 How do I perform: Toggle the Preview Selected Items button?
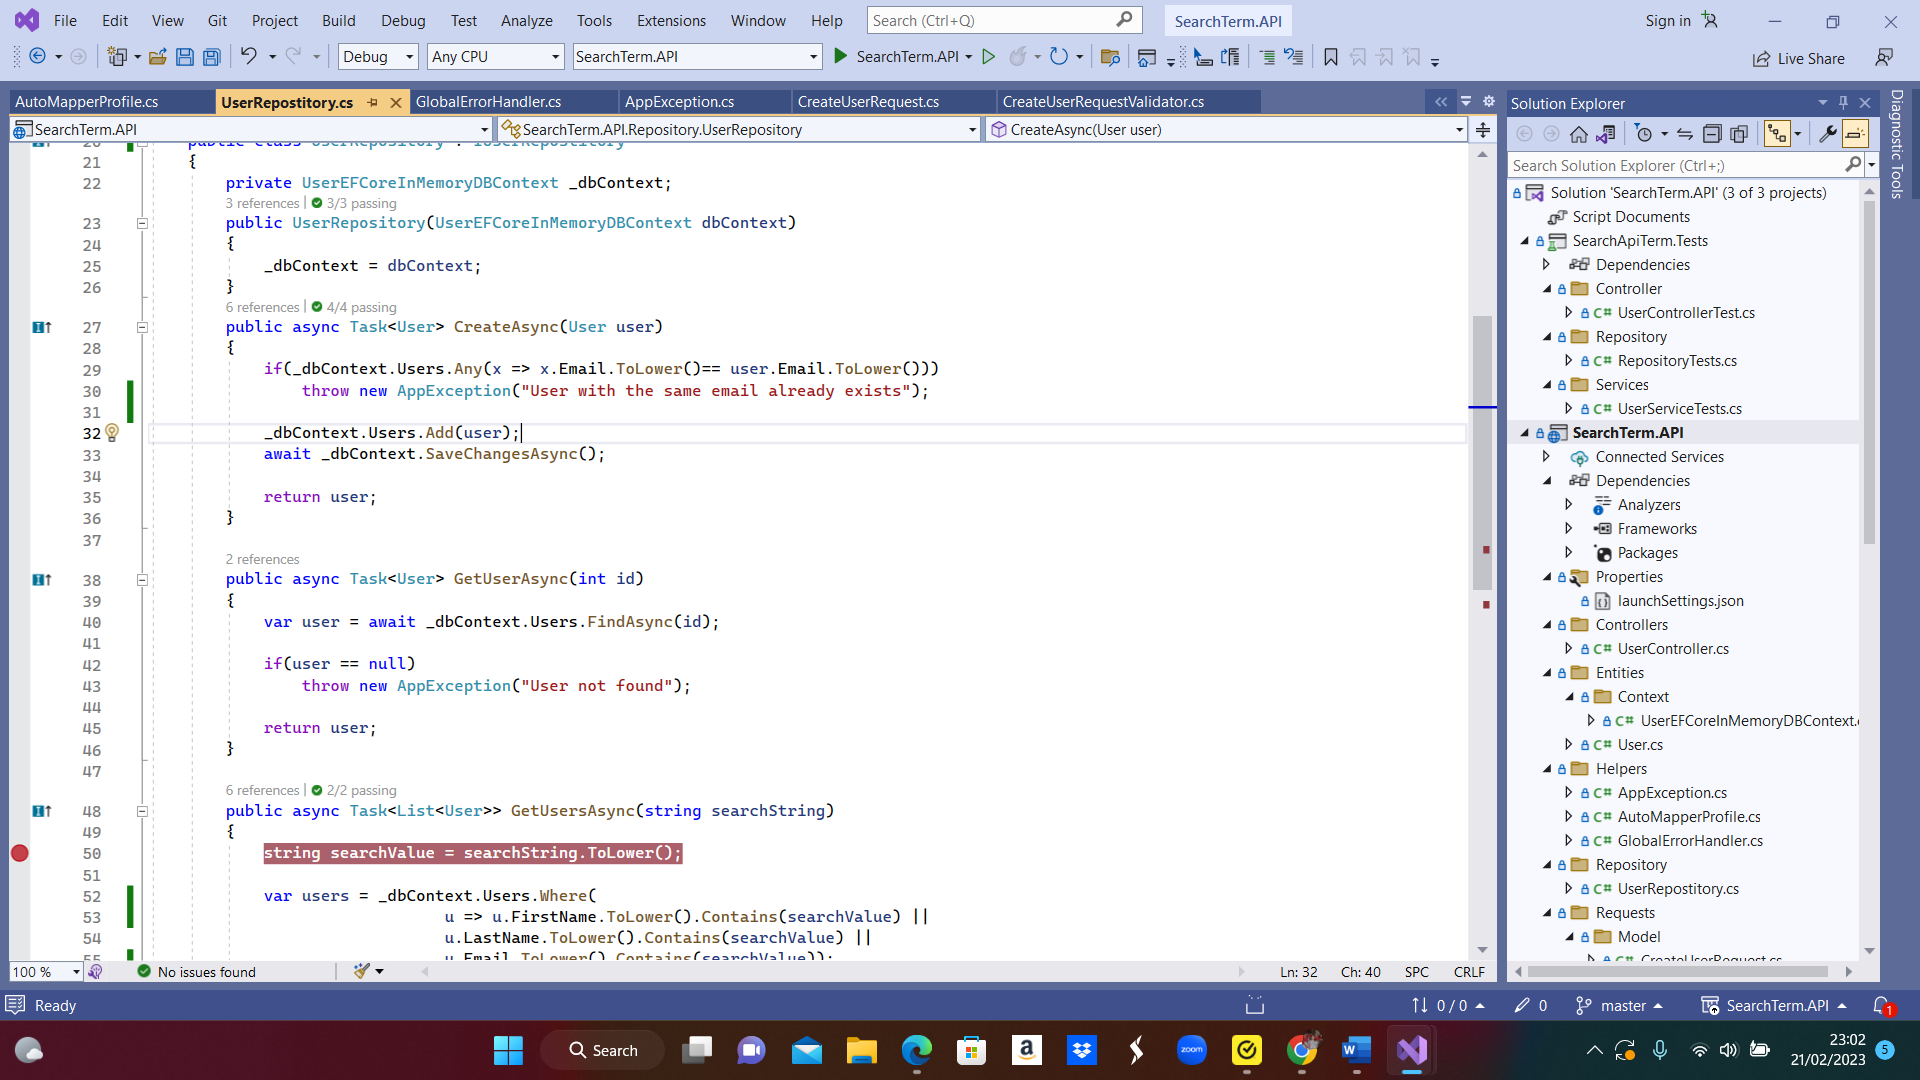tap(1855, 134)
